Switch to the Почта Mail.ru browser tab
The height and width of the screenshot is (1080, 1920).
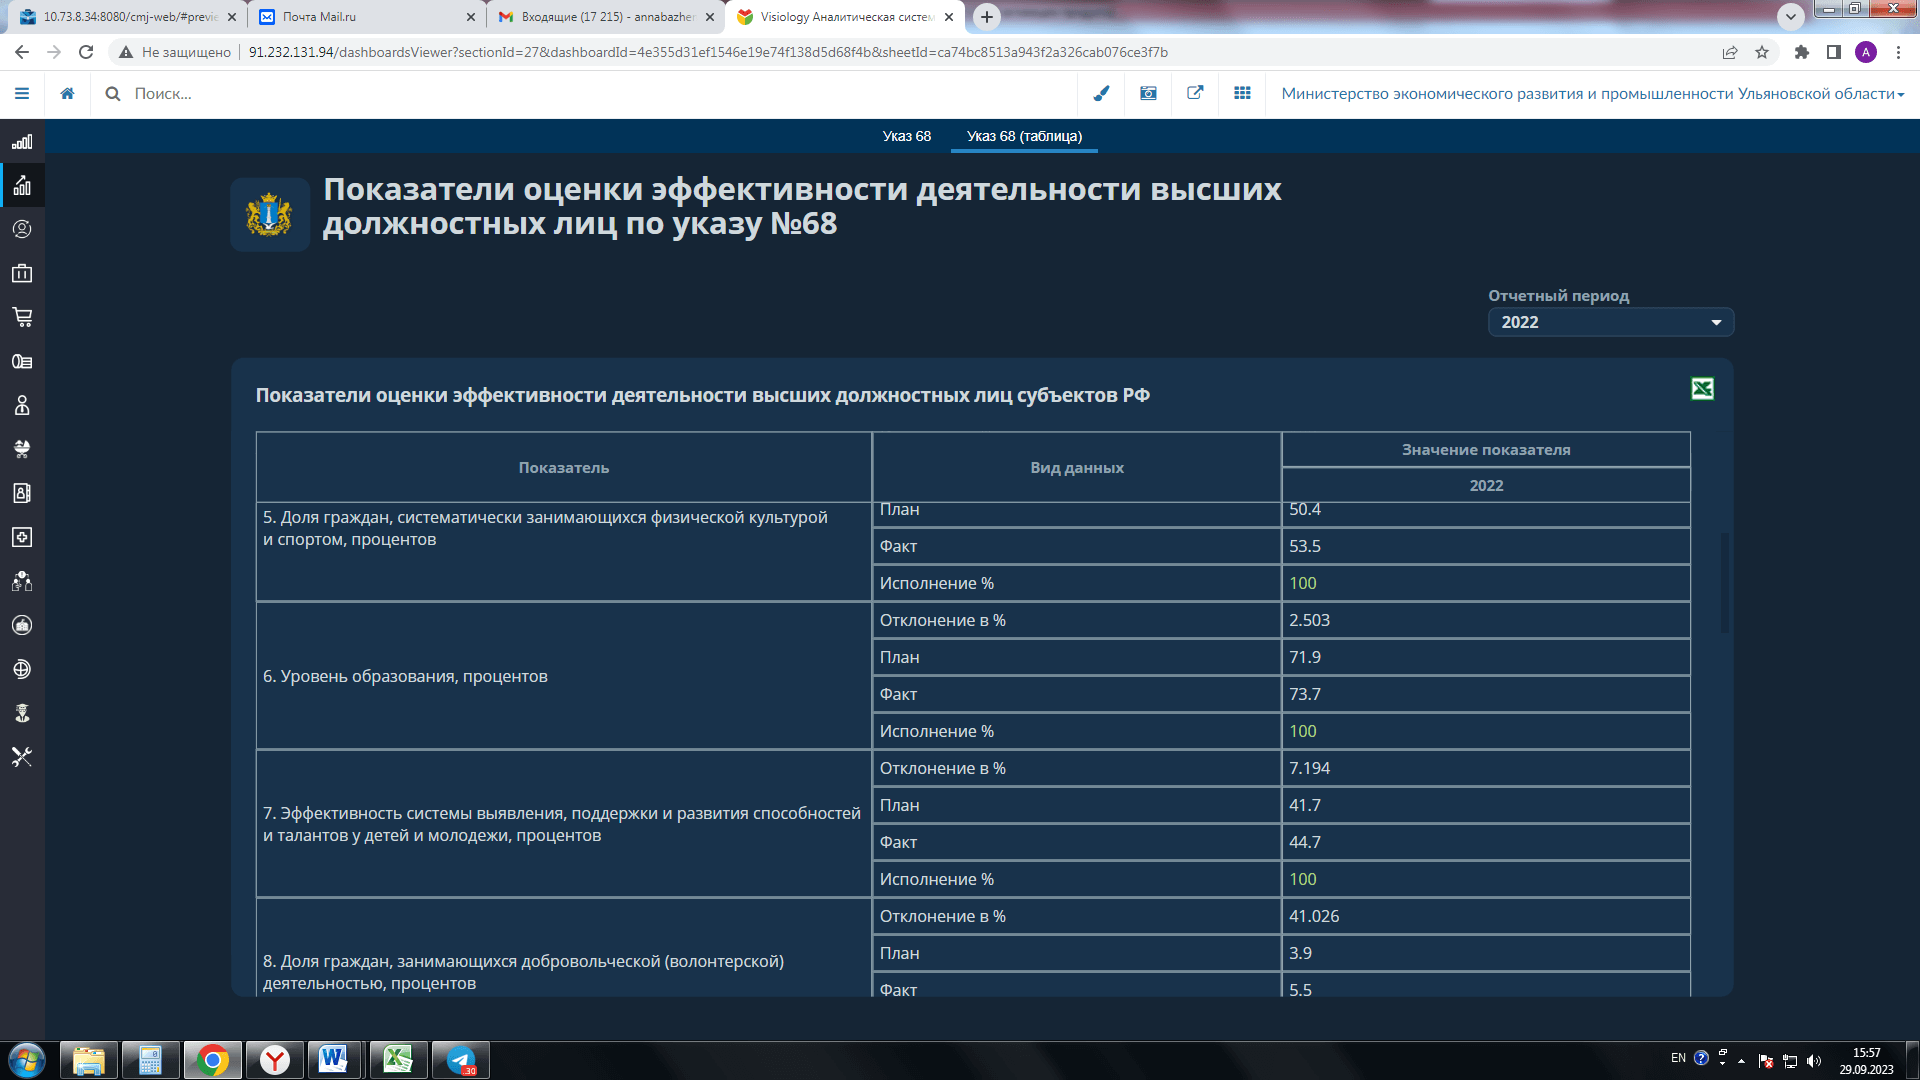click(x=366, y=17)
